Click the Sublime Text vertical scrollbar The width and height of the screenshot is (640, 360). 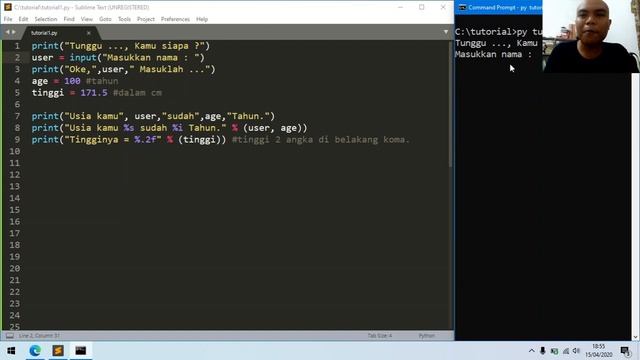click(x=451, y=104)
